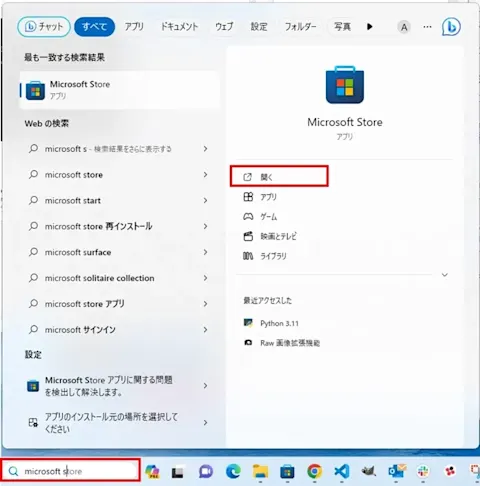
Task: Open GIMP from the taskbar
Action: pos(369,471)
